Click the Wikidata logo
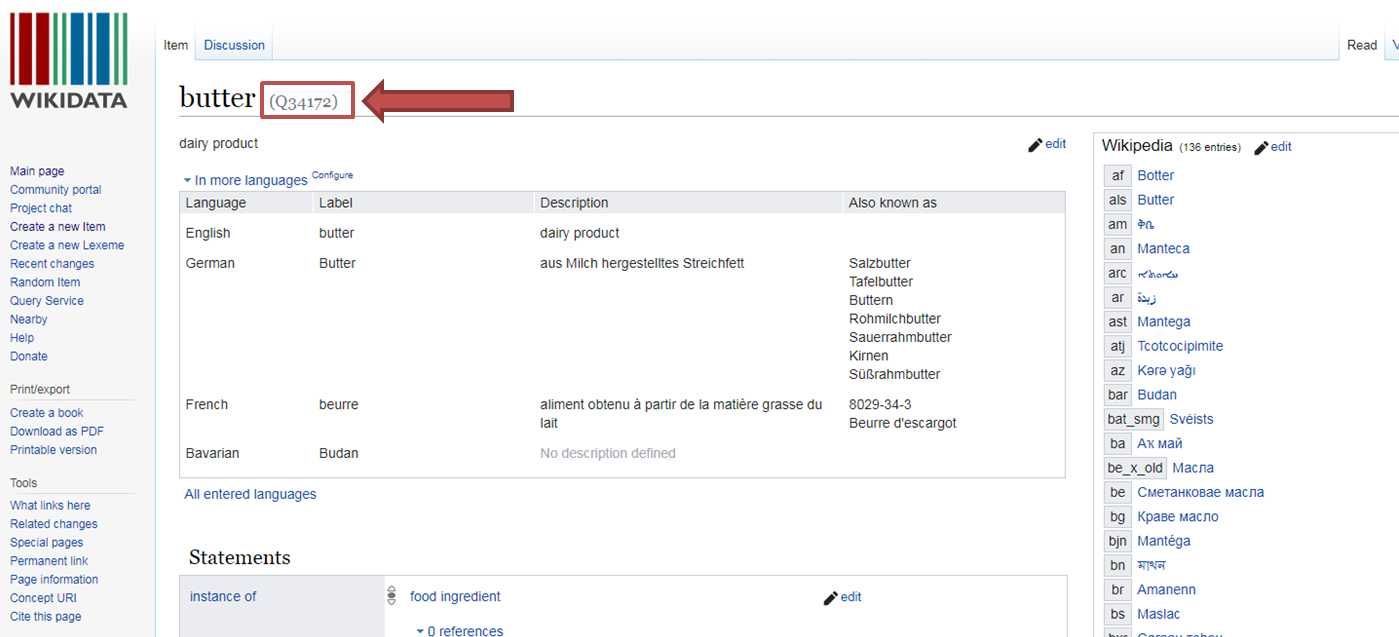Image resolution: width=1399 pixels, height=637 pixels. pyautogui.click(x=69, y=60)
